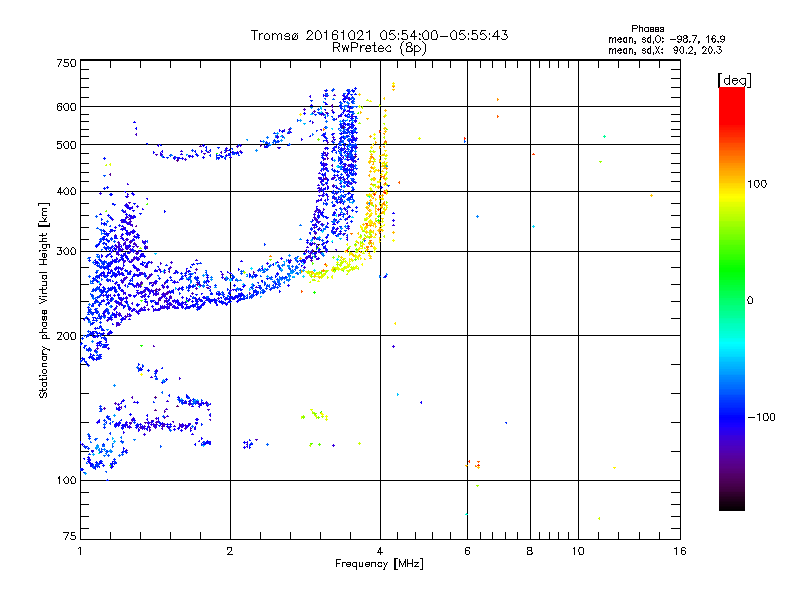The height and width of the screenshot is (600, 800).
Task: Click x-axis tick label '10'
Action: [x=578, y=551]
